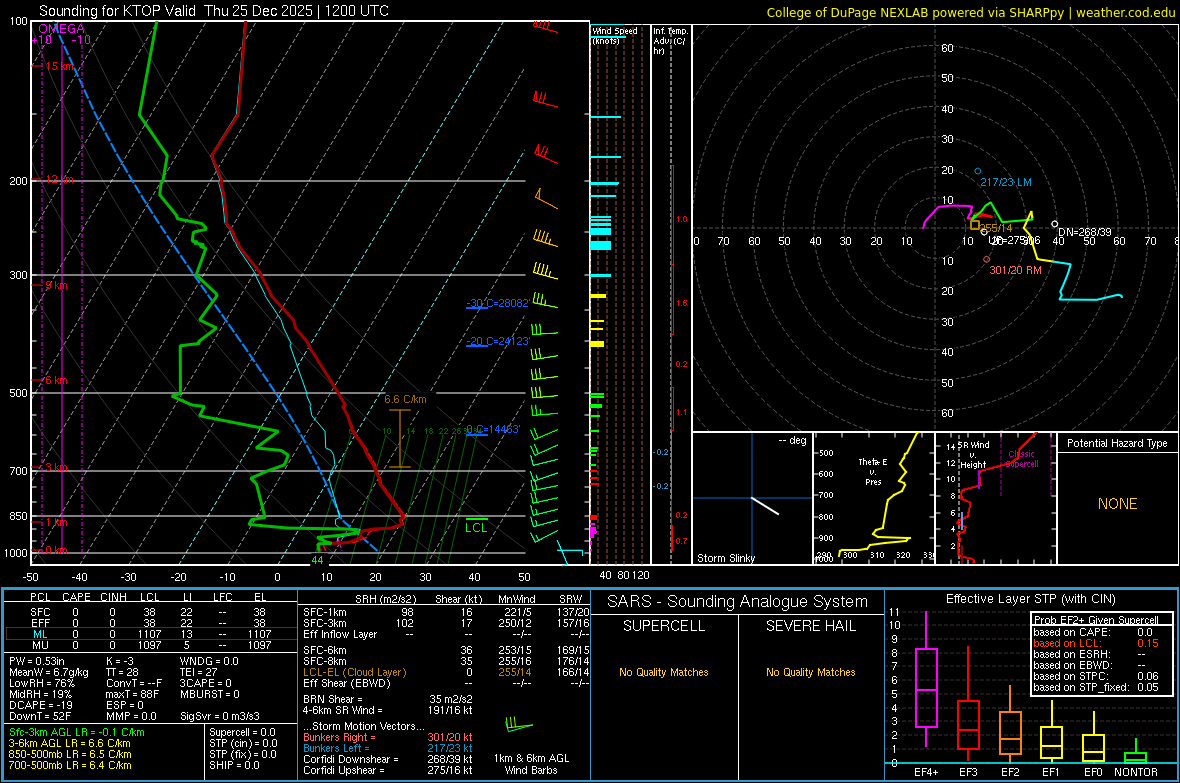Click 'based on STPC: 0.06' probability
Image resolution: width=1180 pixels, height=783 pixels.
[x=1096, y=676]
